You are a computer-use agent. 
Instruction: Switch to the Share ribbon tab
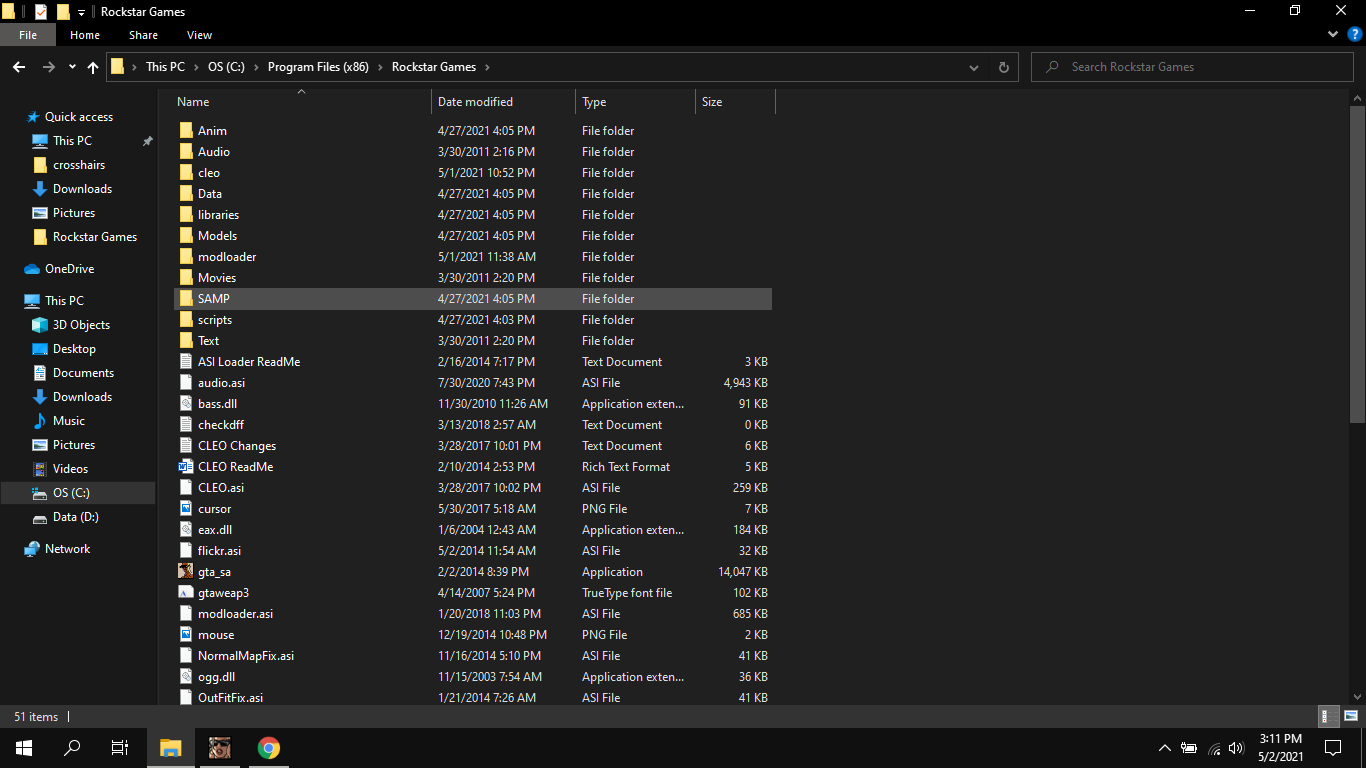click(x=143, y=35)
